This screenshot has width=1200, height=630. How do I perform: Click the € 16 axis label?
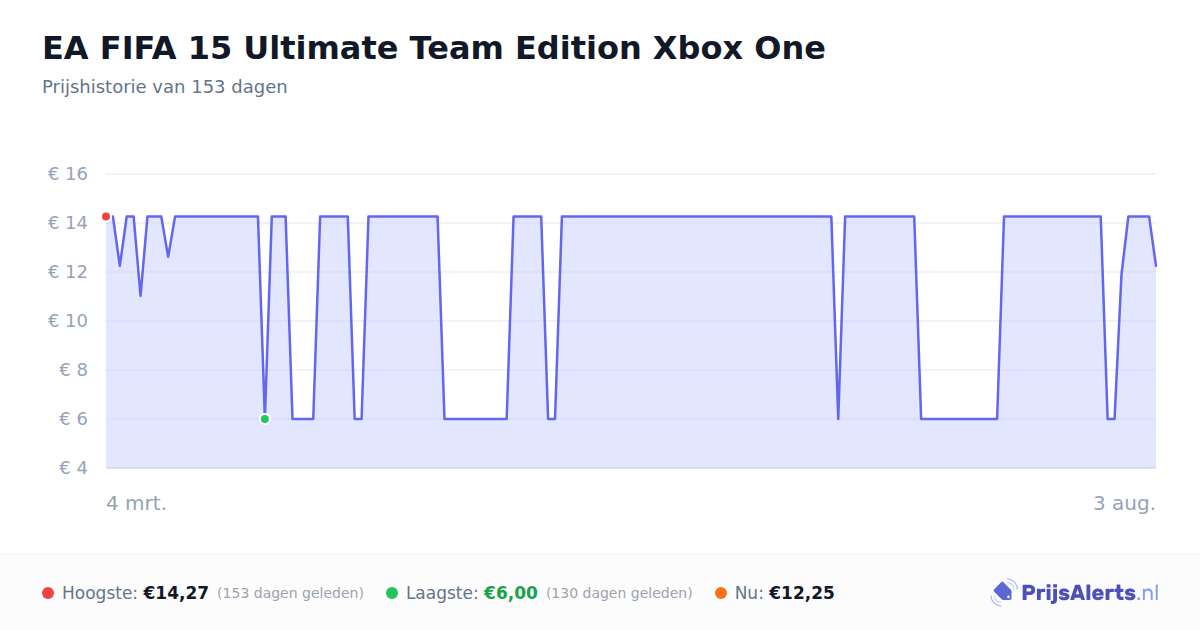[68, 174]
